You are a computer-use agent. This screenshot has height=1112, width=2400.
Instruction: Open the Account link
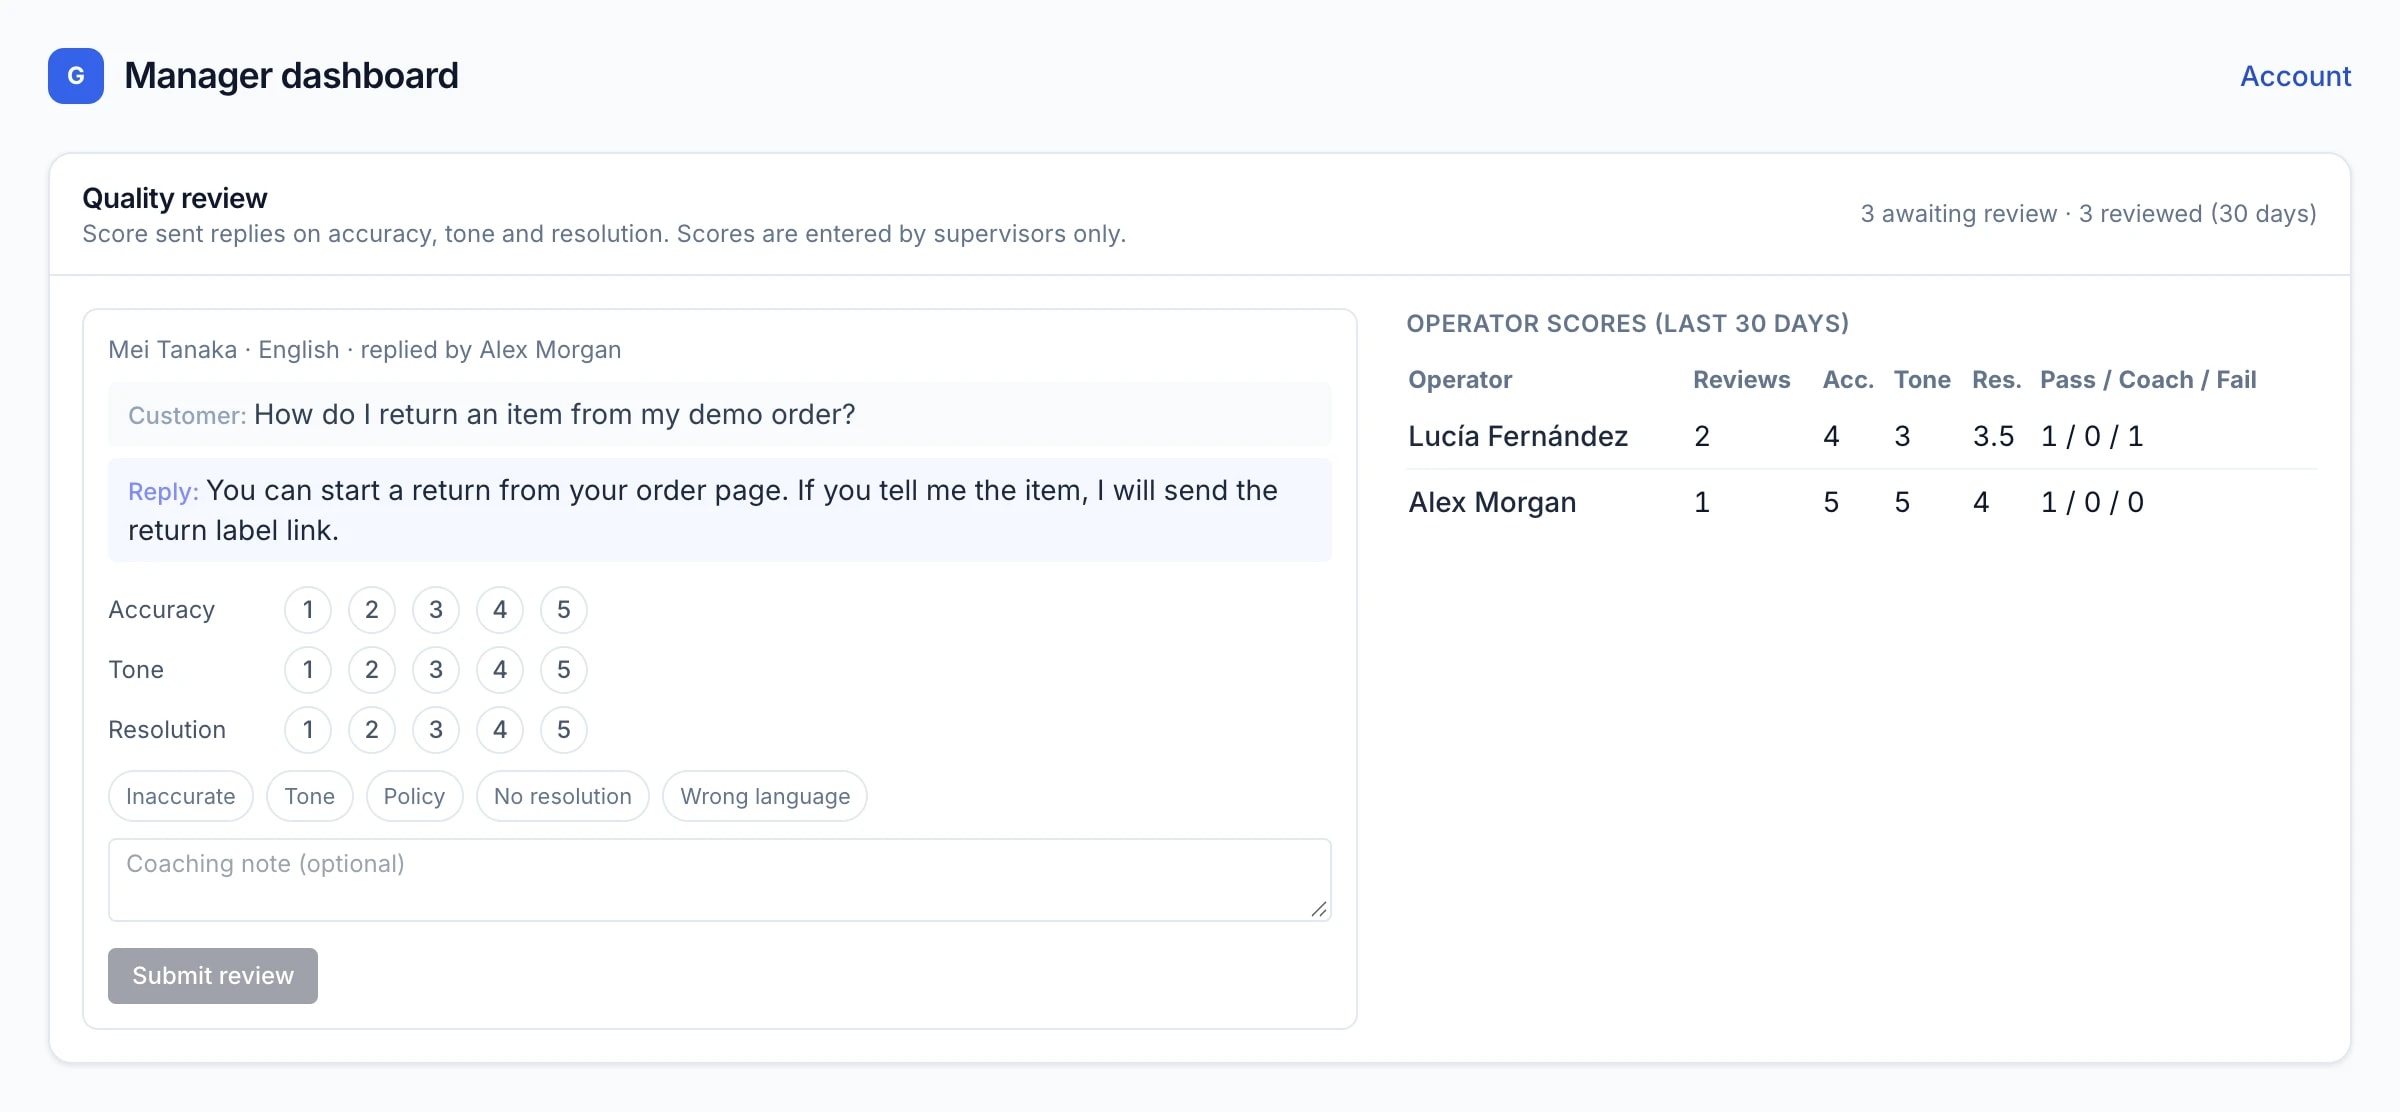(x=2295, y=76)
